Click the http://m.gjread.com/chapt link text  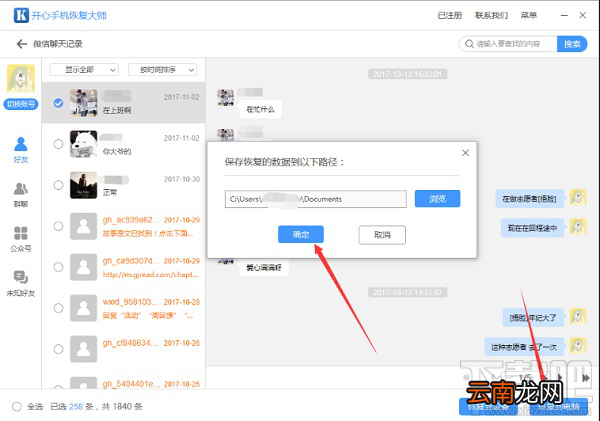click(x=150, y=274)
